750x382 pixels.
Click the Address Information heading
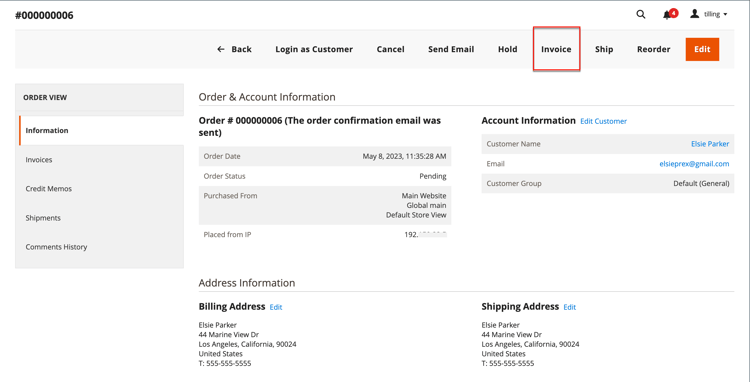pyautogui.click(x=247, y=283)
